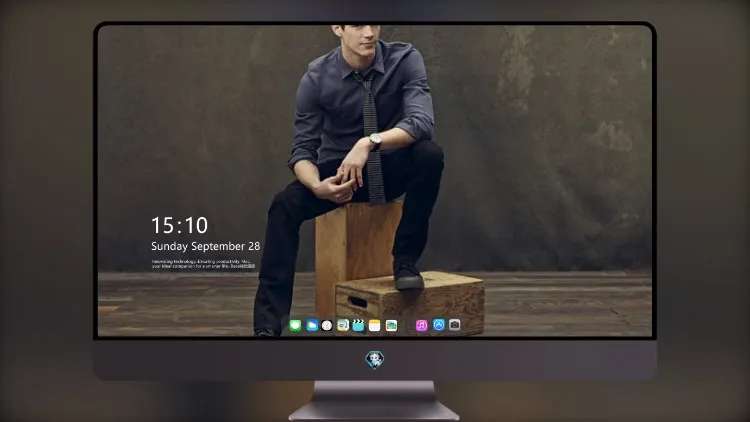Click the 15:10 clock widget
750x422 pixels.
coord(179,225)
